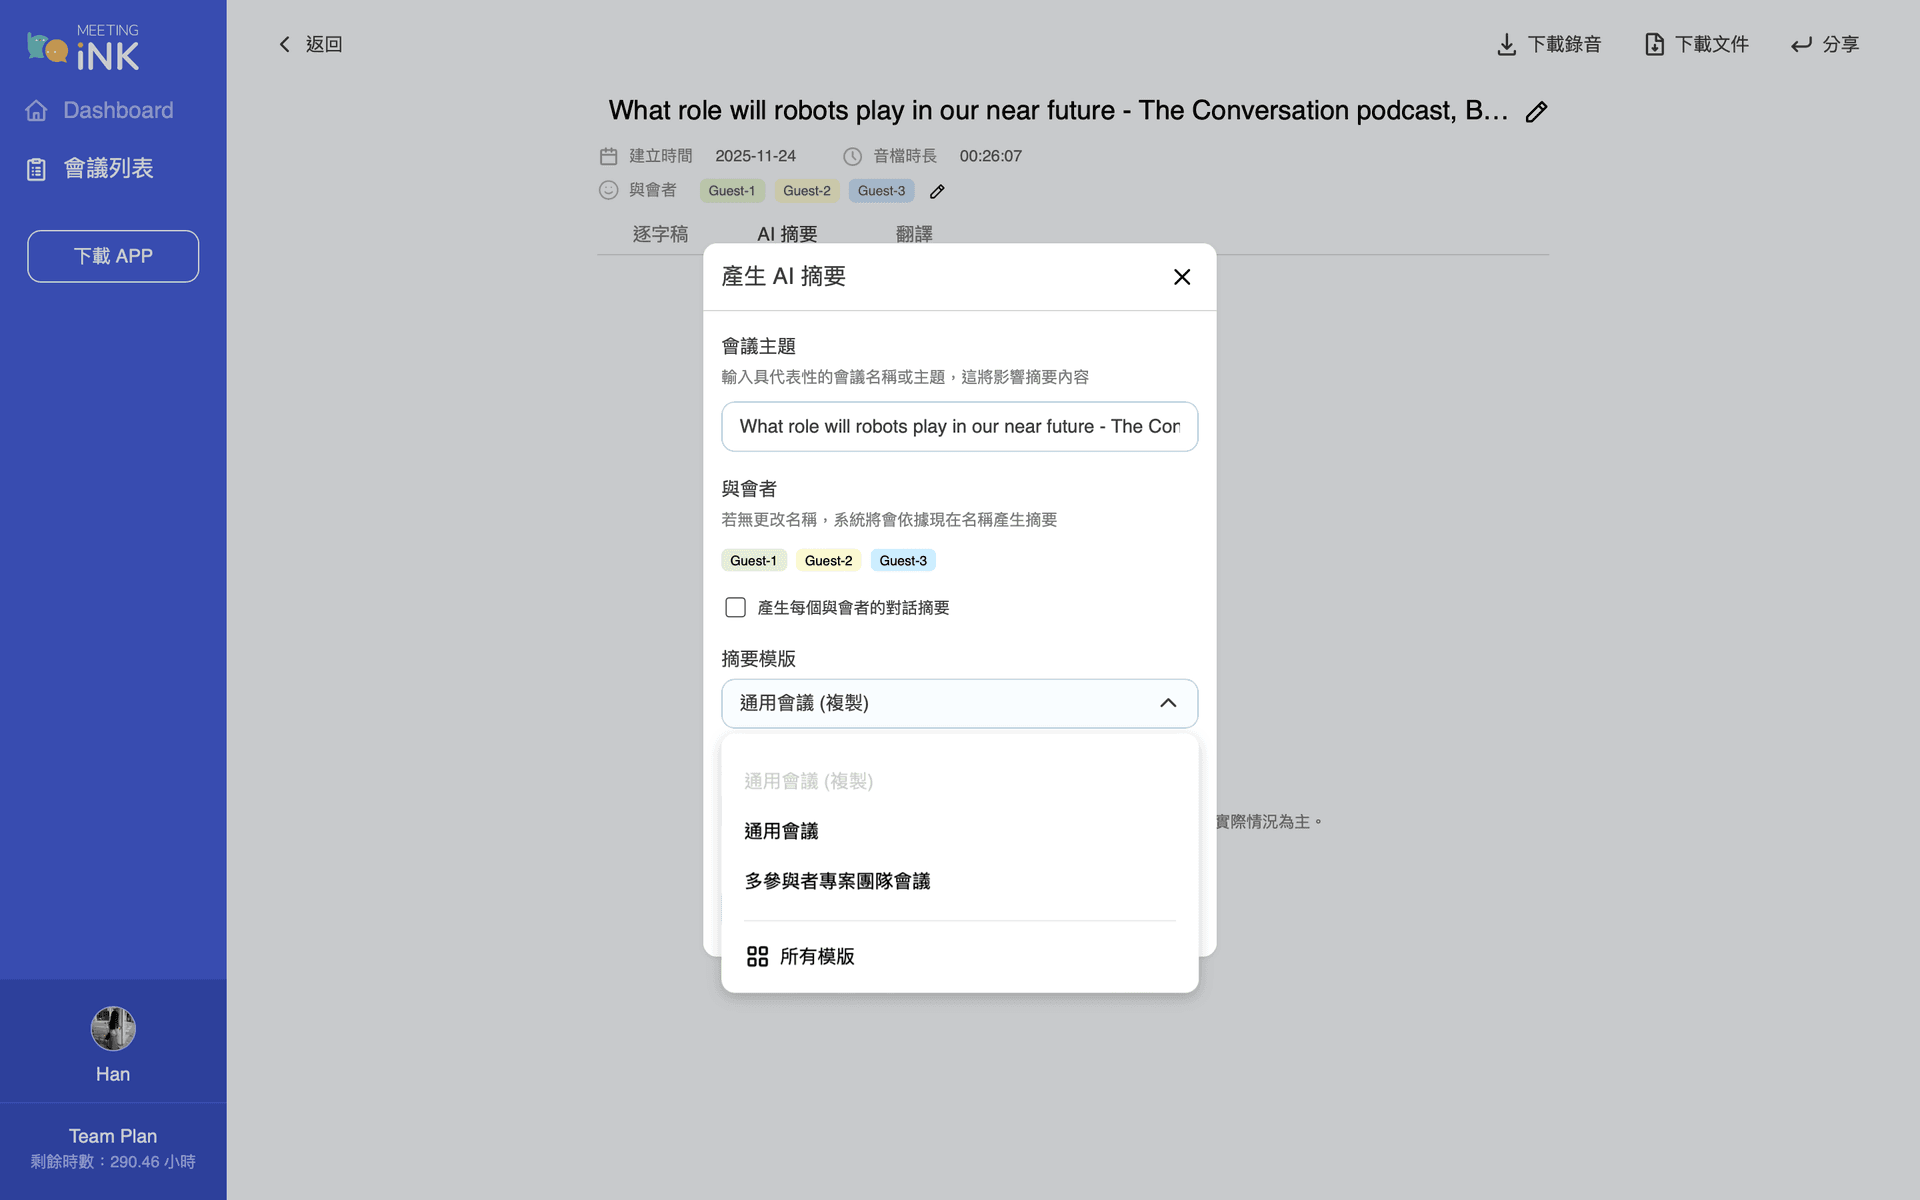
Task: Click the pencil icon to edit meeting title
Action: pos(1537,111)
